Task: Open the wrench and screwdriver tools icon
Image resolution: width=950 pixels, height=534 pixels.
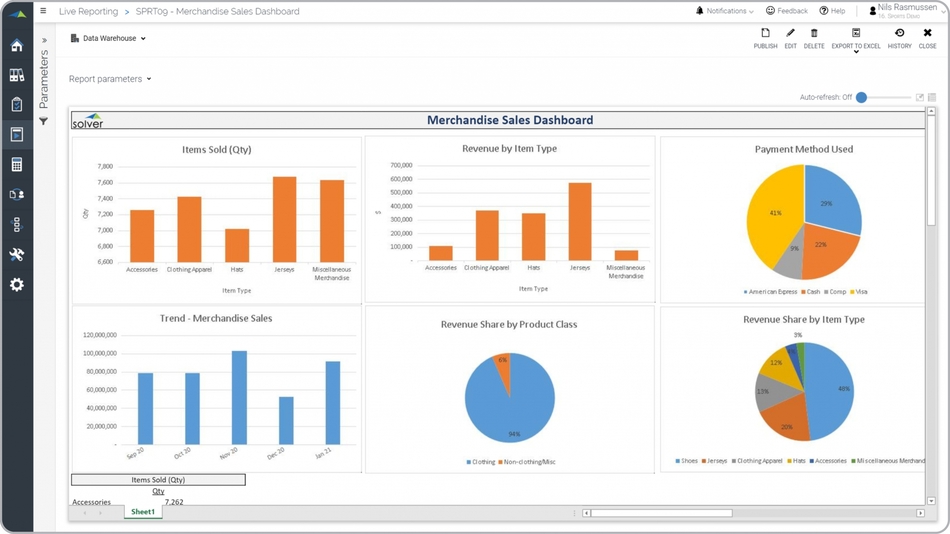Action: coord(17,255)
